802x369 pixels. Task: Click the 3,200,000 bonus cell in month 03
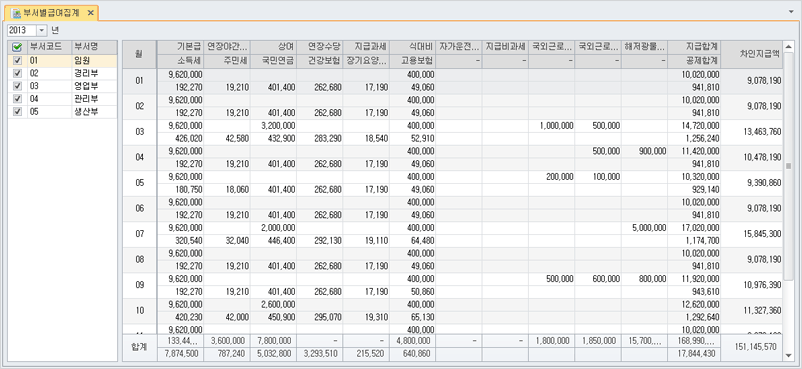click(273, 126)
